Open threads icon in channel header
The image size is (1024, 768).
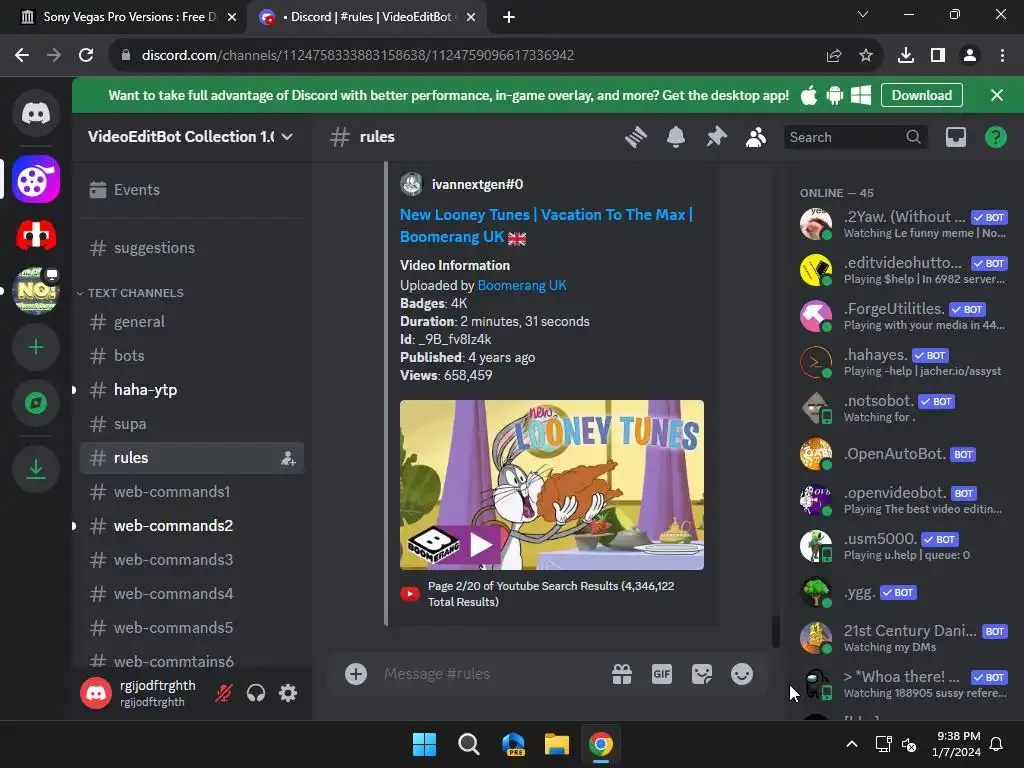[x=635, y=137]
